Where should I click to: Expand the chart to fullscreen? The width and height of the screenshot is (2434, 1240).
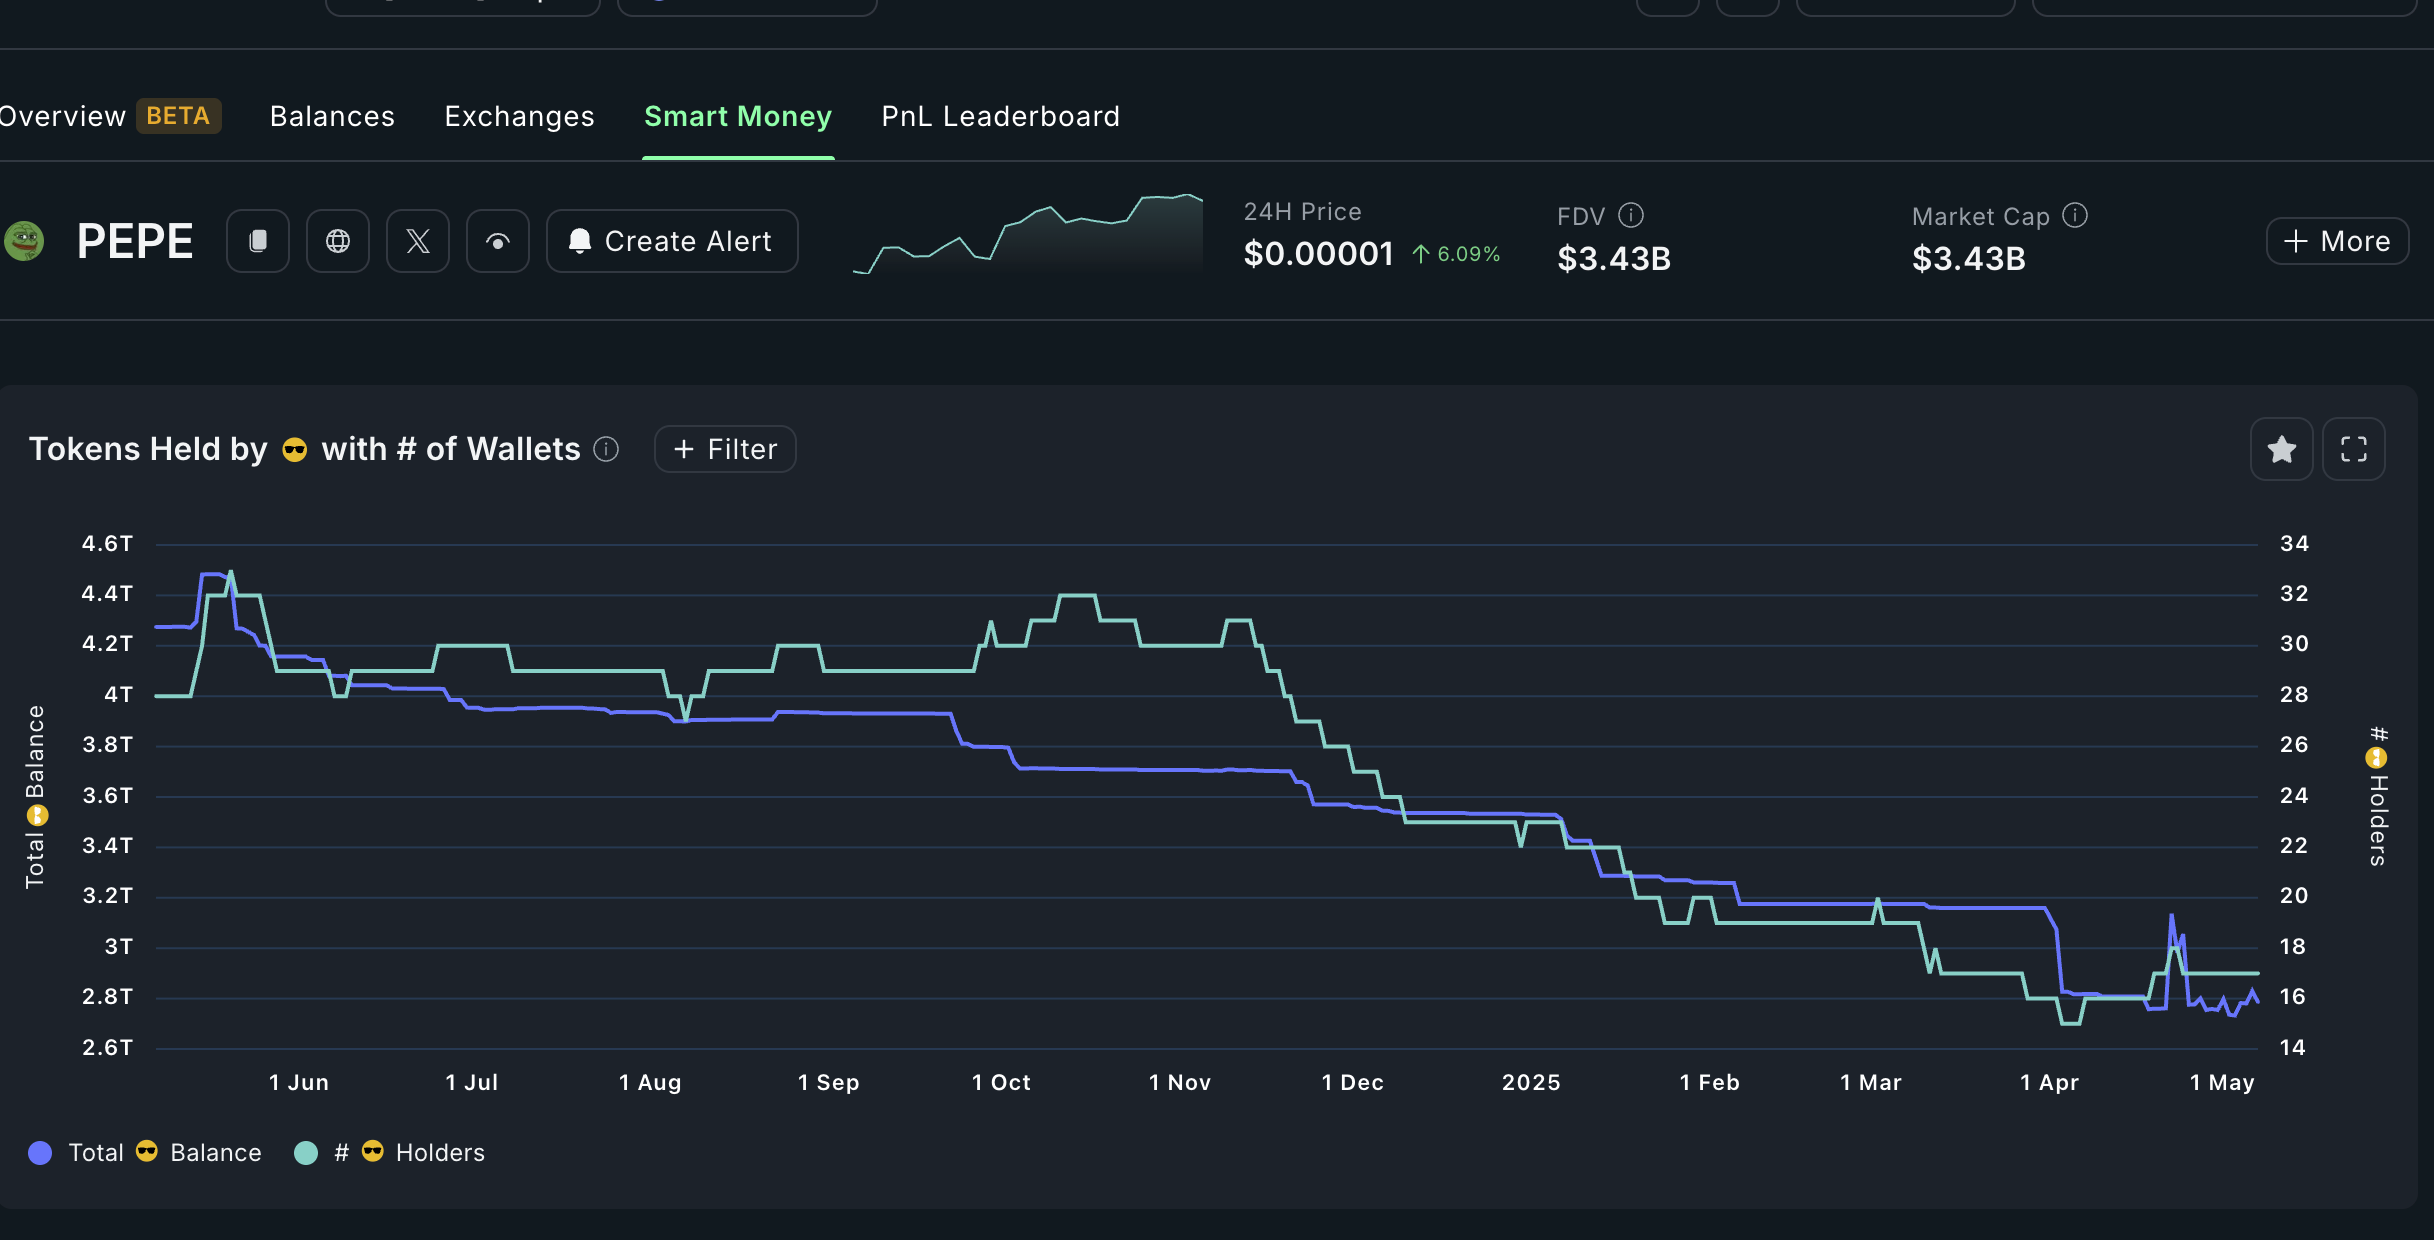tap(2353, 449)
